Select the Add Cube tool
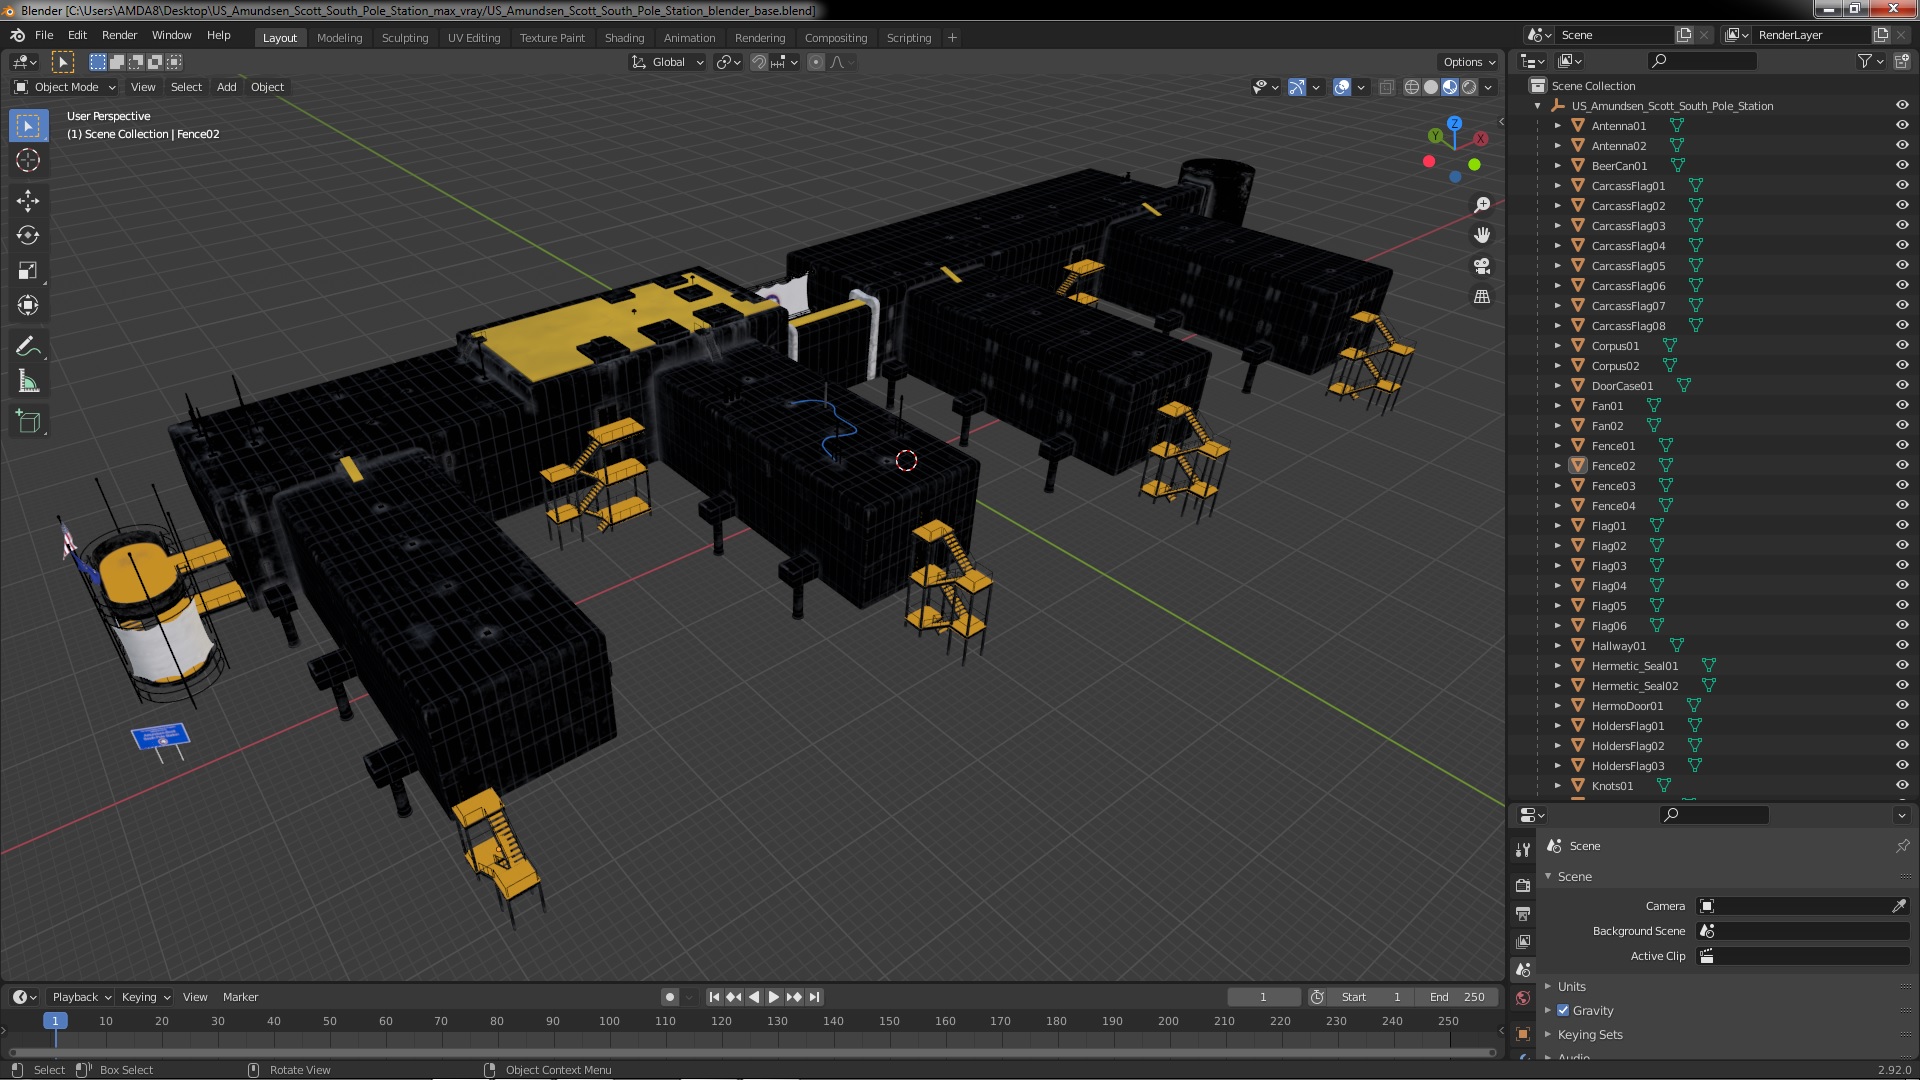The height and width of the screenshot is (1080, 1920). point(28,422)
